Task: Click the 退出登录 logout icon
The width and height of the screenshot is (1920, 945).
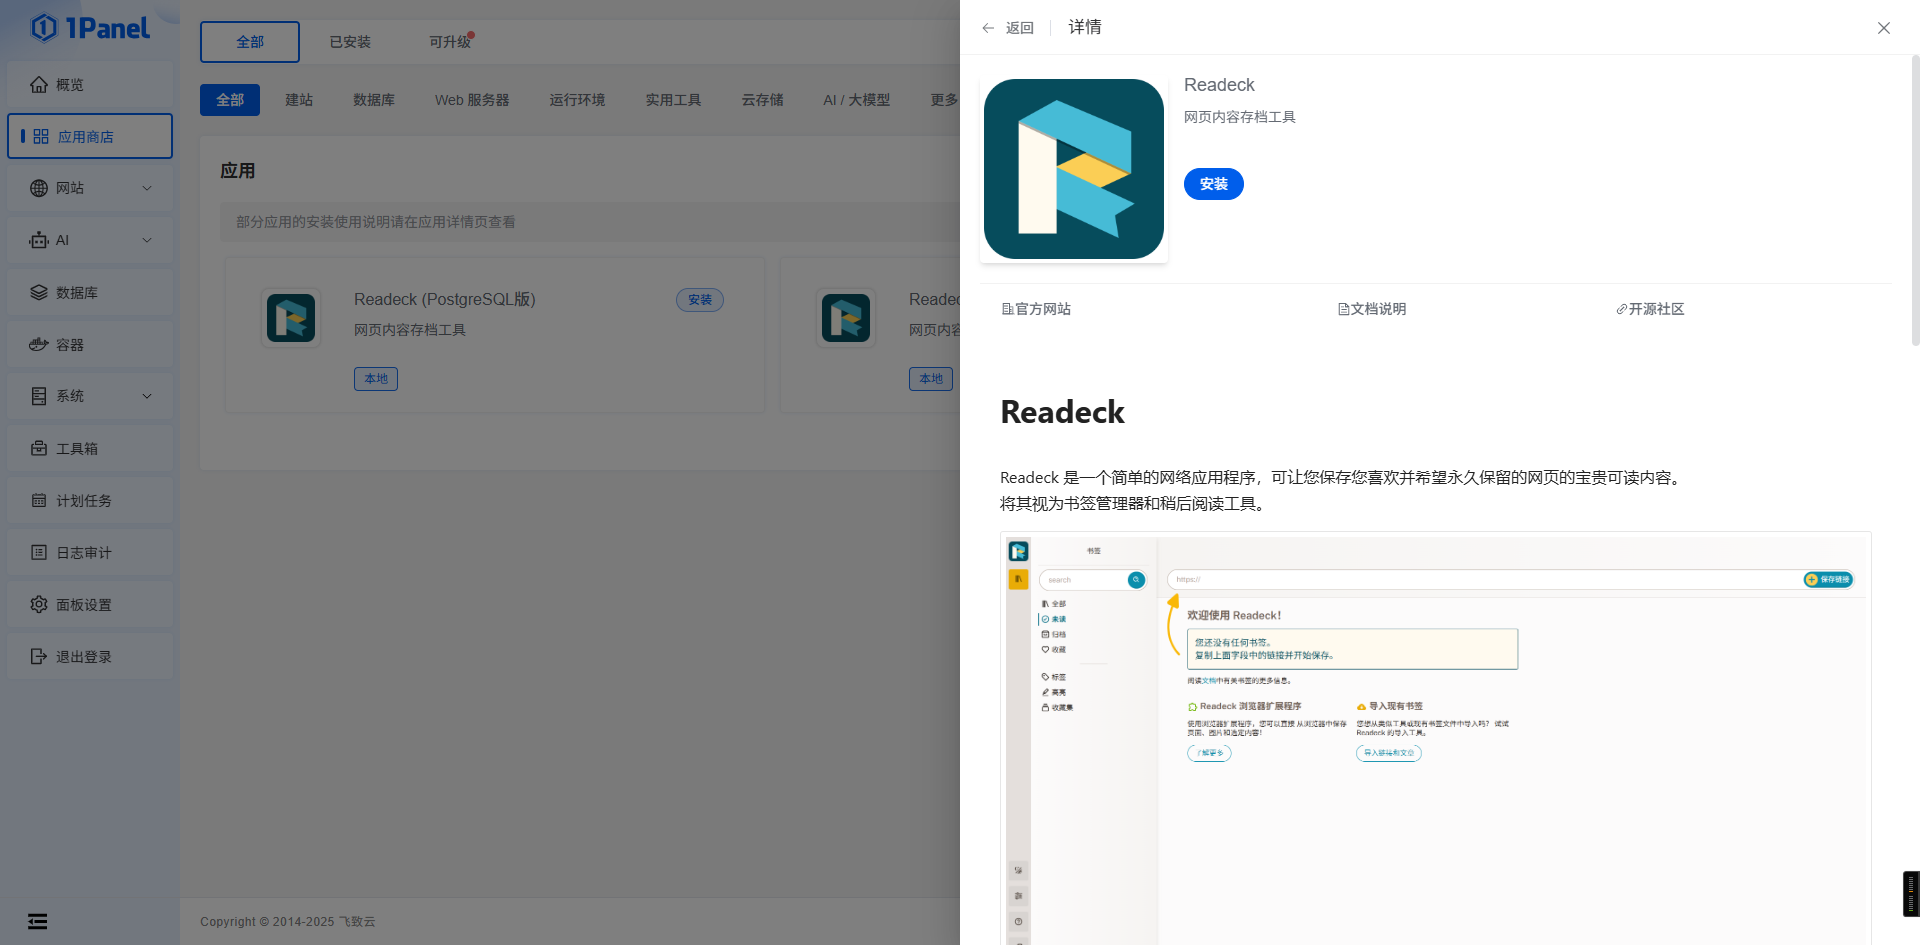Action: point(39,657)
